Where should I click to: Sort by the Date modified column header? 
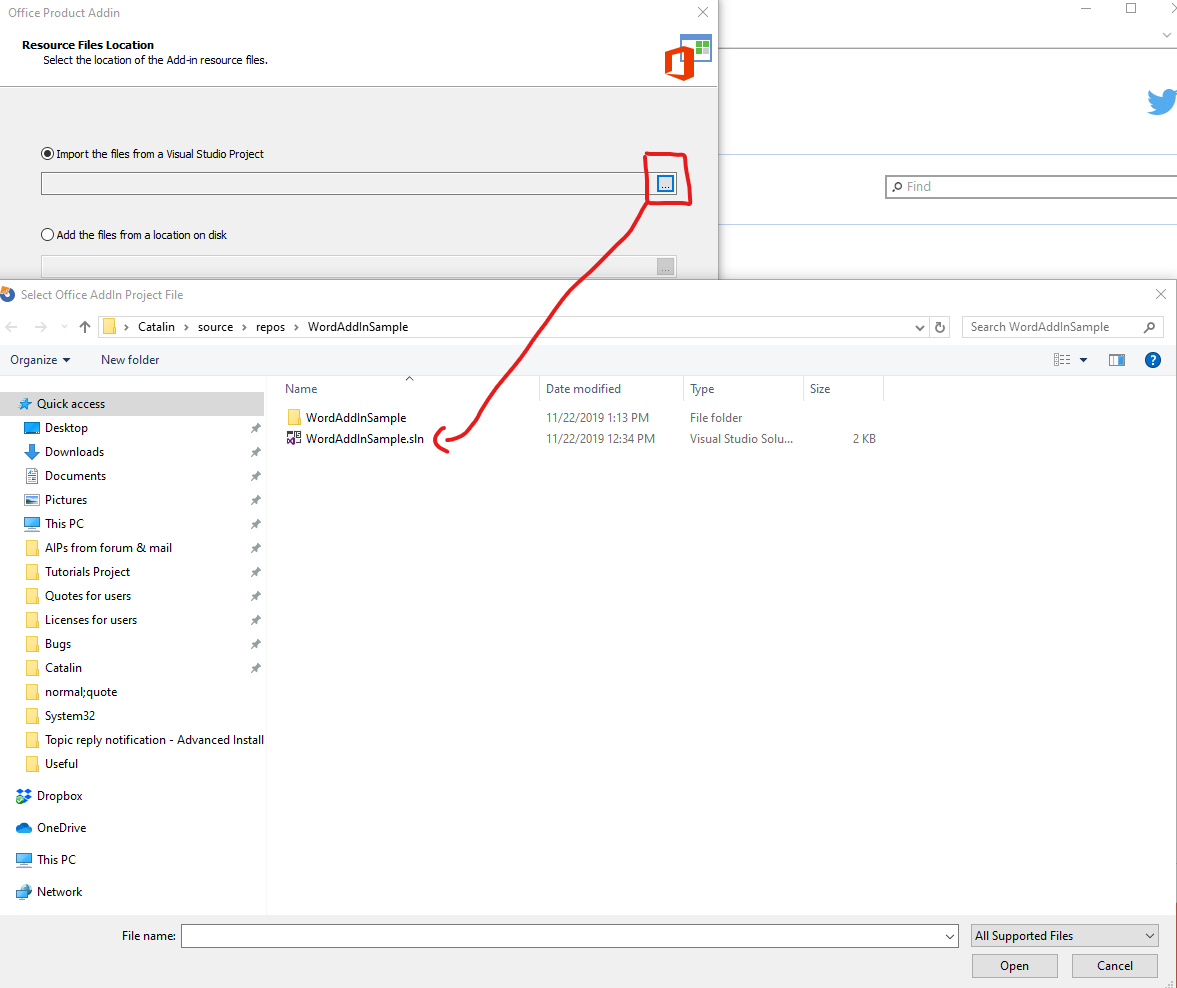(583, 389)
